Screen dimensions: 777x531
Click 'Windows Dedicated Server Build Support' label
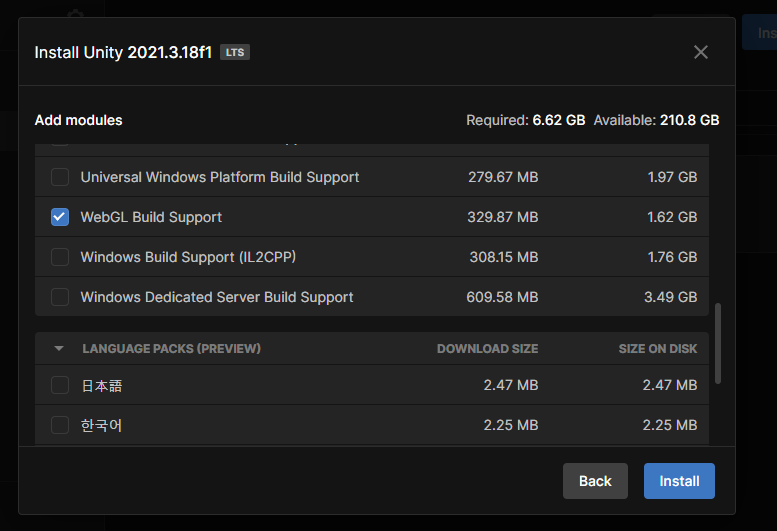(x=217, y=297)
